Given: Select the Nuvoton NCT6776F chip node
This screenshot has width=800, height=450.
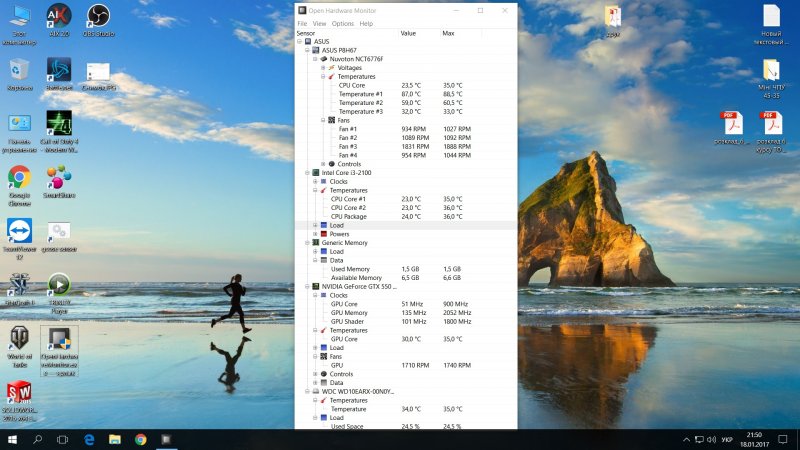Looking at the screenshot, I should (356, 59).
